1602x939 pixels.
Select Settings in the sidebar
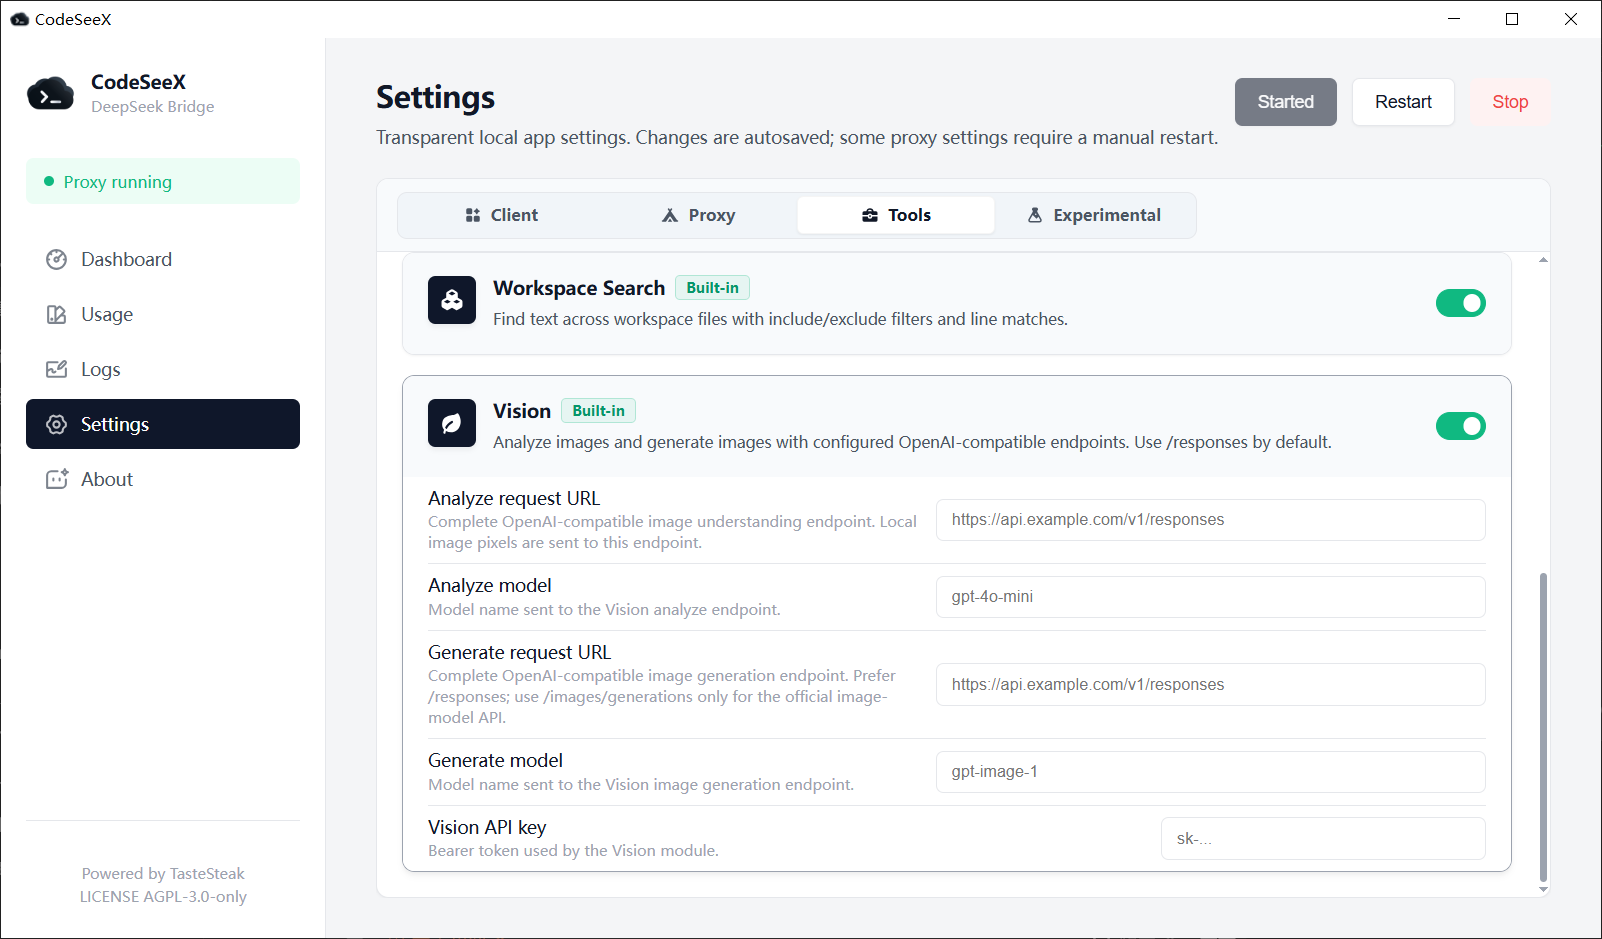click(163, 424)
